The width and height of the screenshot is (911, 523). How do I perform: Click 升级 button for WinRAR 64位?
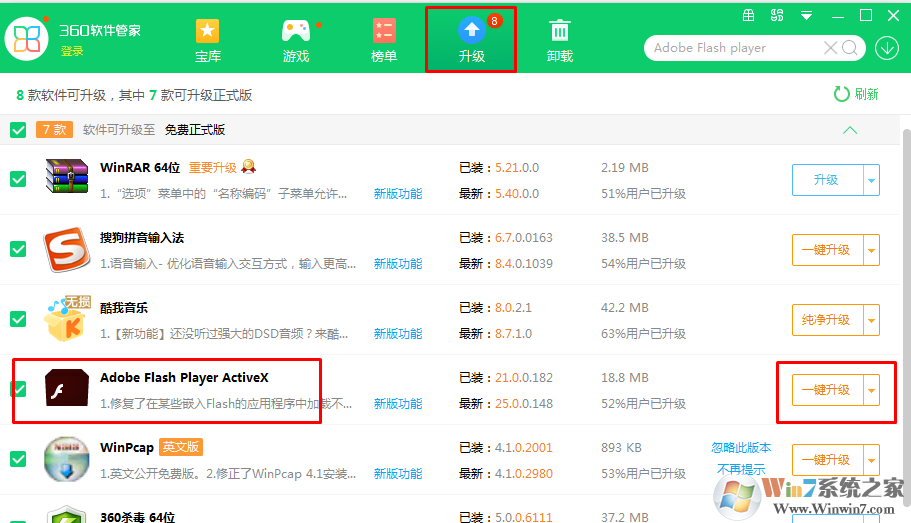(x=827, y=180)
